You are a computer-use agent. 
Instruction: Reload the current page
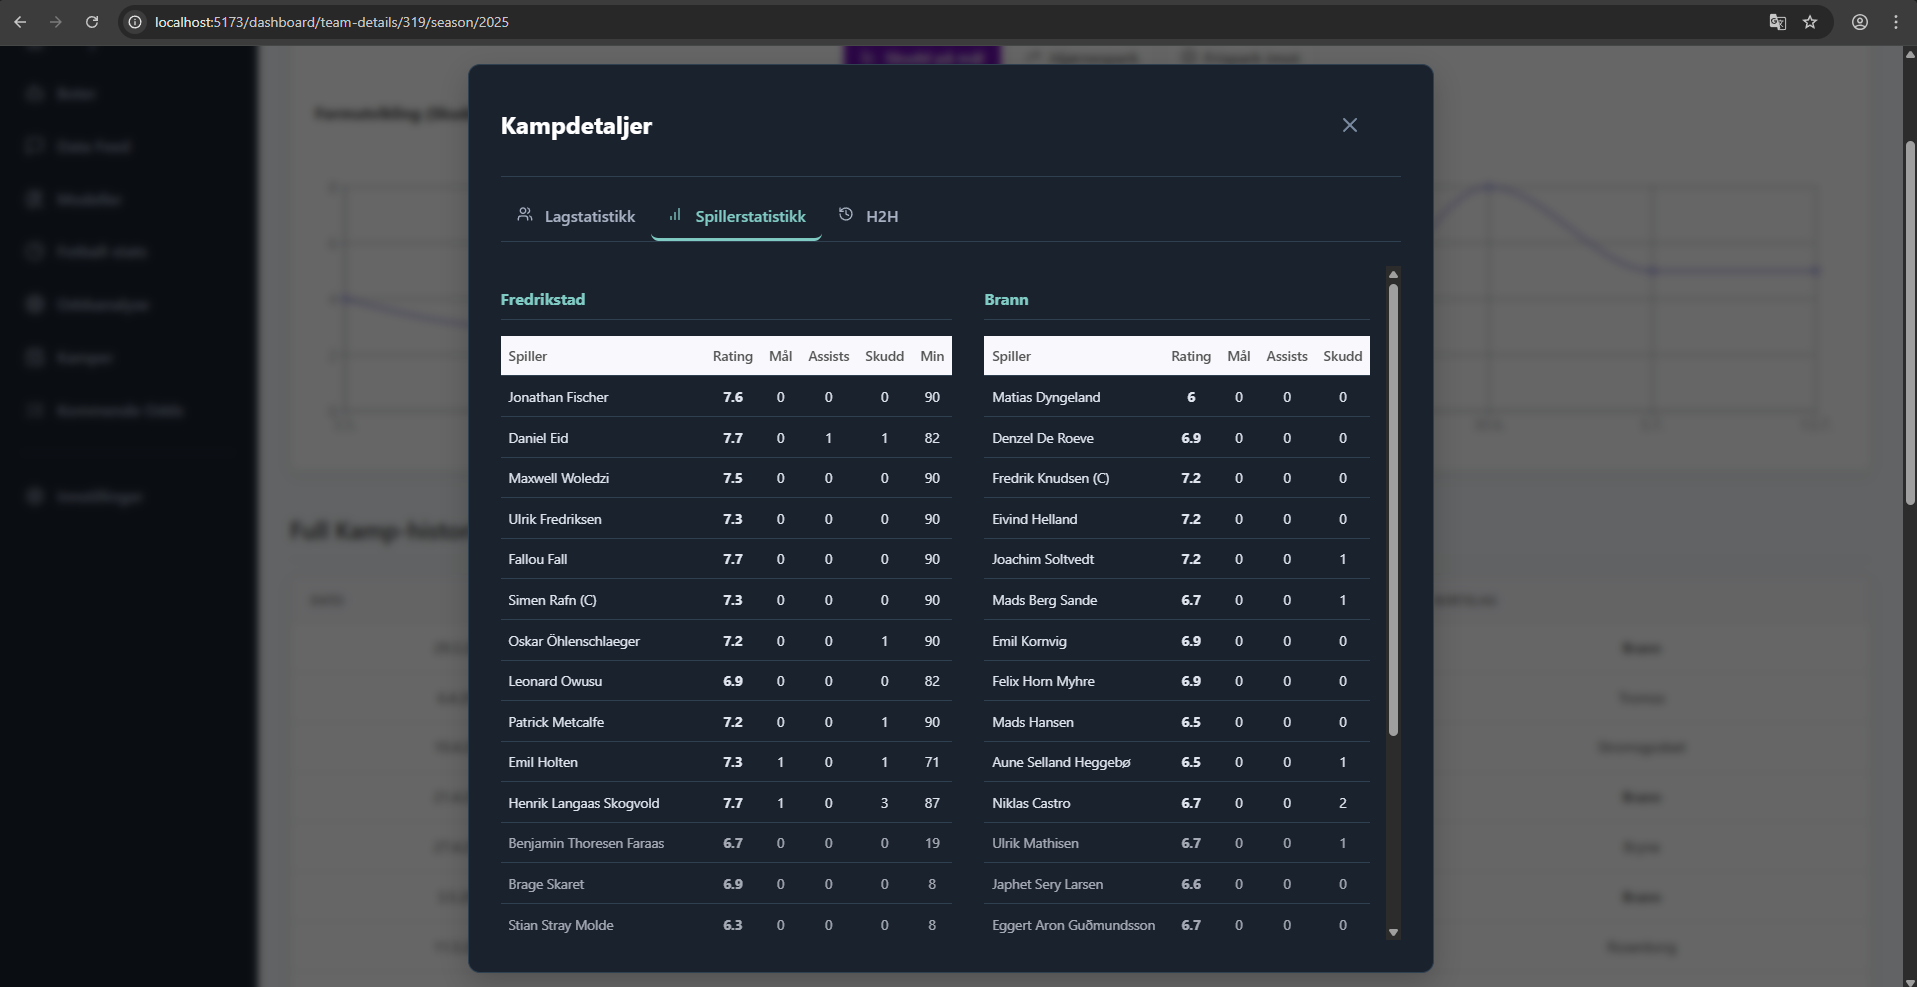tap(92, 22)
